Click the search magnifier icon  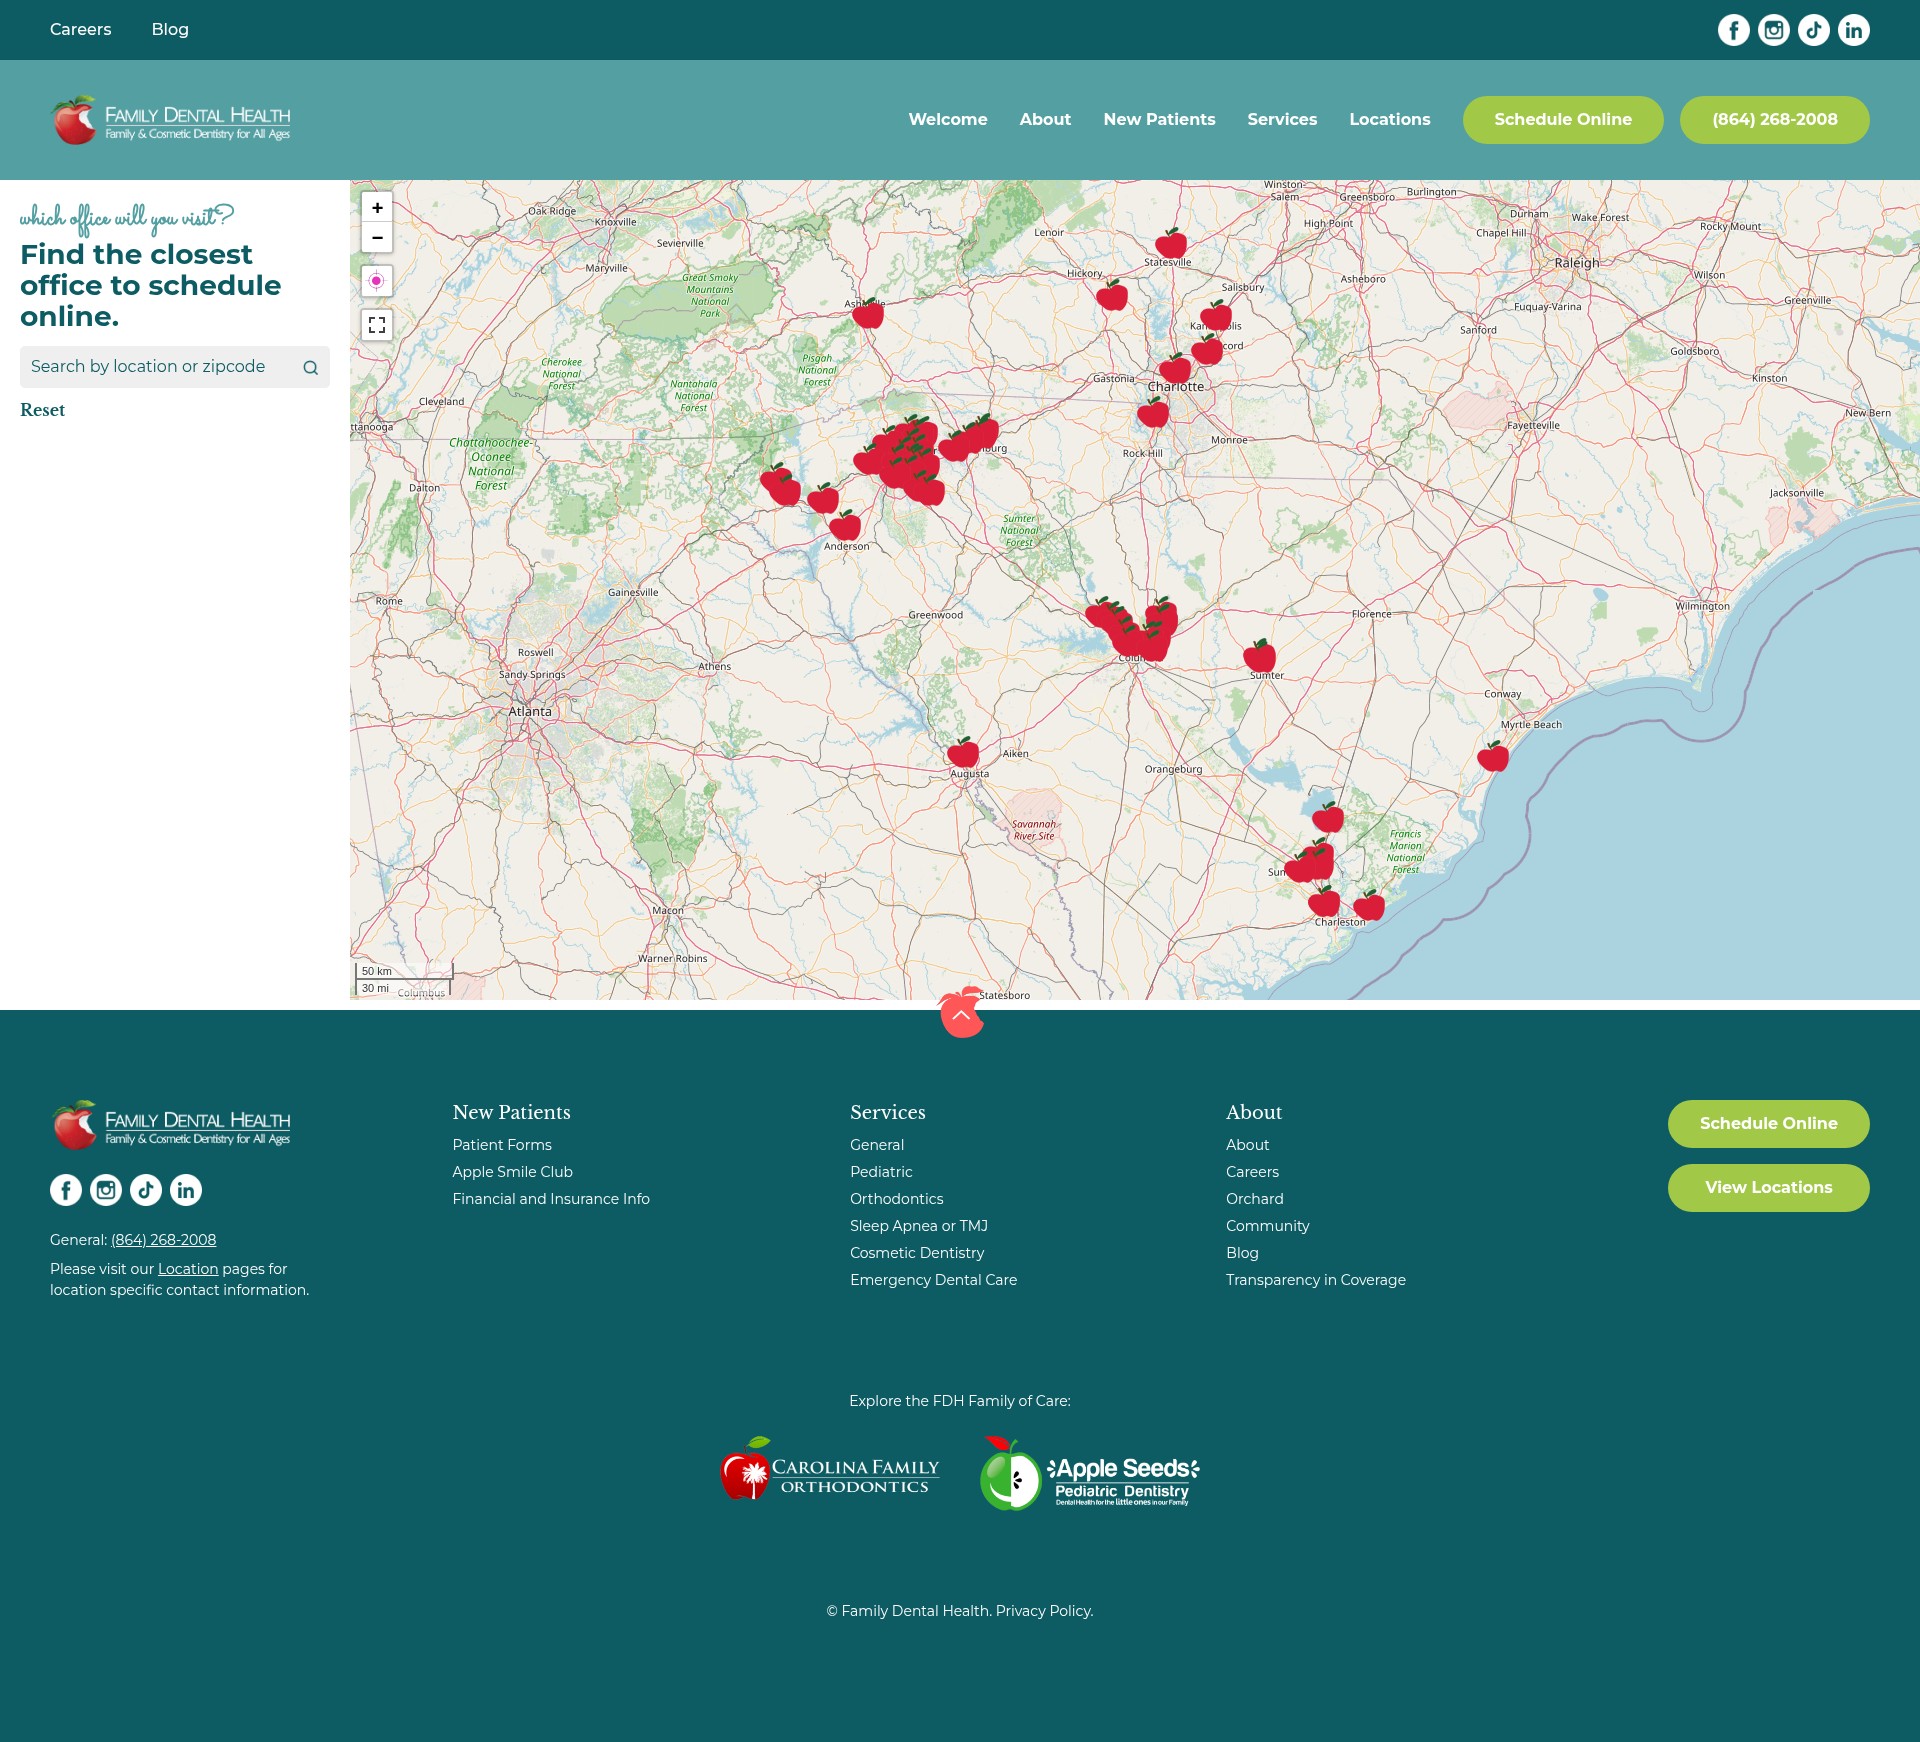pyautogui.click(x=310, y=367)
